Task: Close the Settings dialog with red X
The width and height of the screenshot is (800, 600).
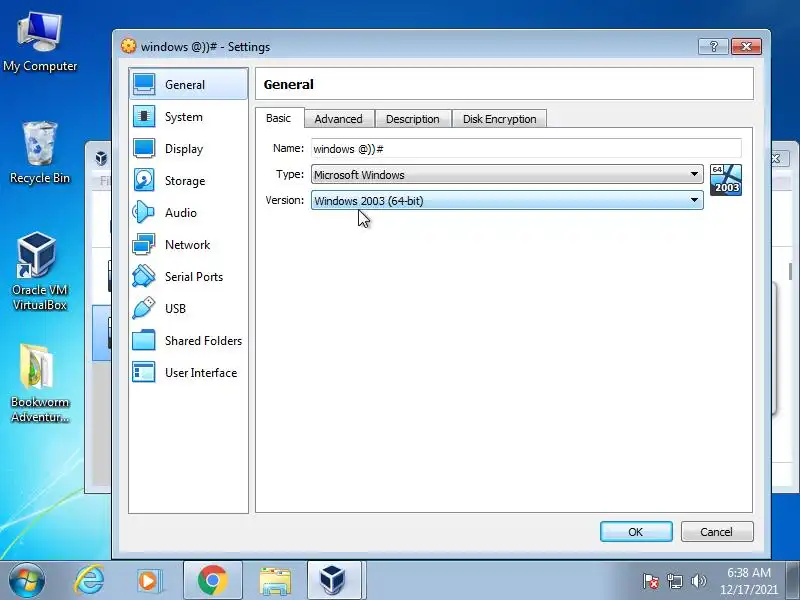Action: [x=746, y=46]
